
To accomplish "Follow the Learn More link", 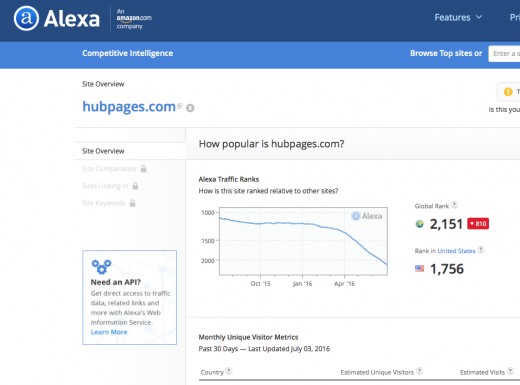I will [x=109, y=332].
